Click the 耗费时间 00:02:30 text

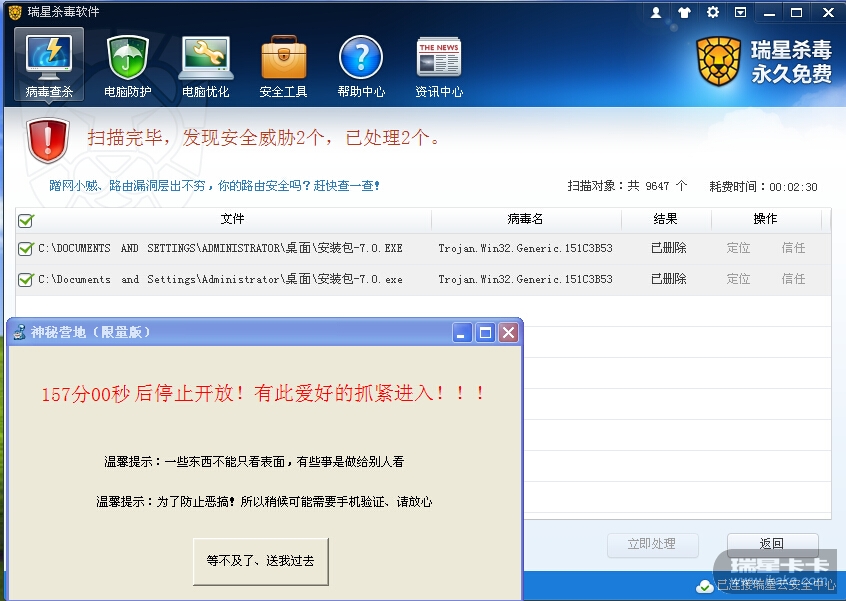coord(763,187)
